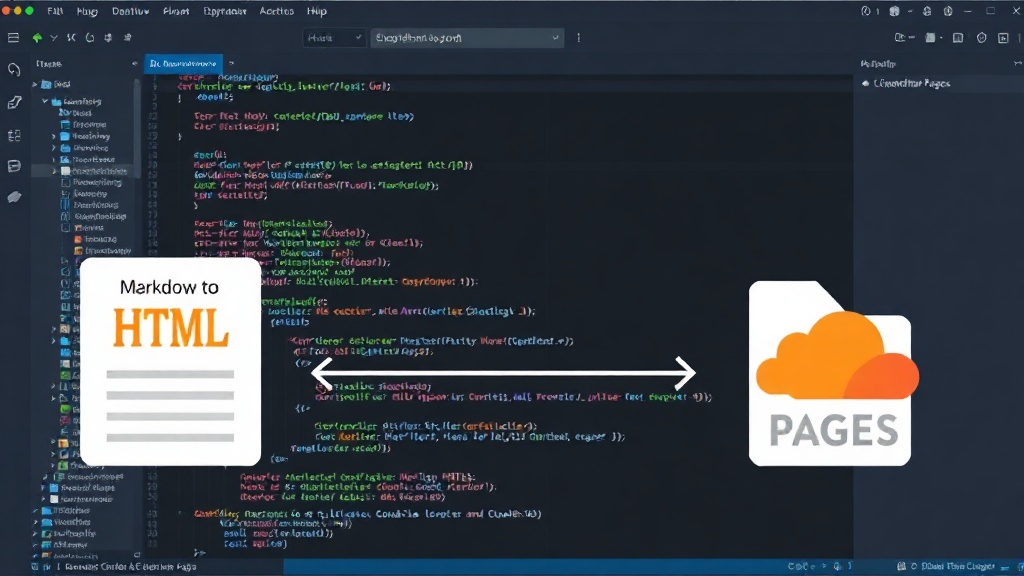Click the shield icon in the title bar

point(948,11)
